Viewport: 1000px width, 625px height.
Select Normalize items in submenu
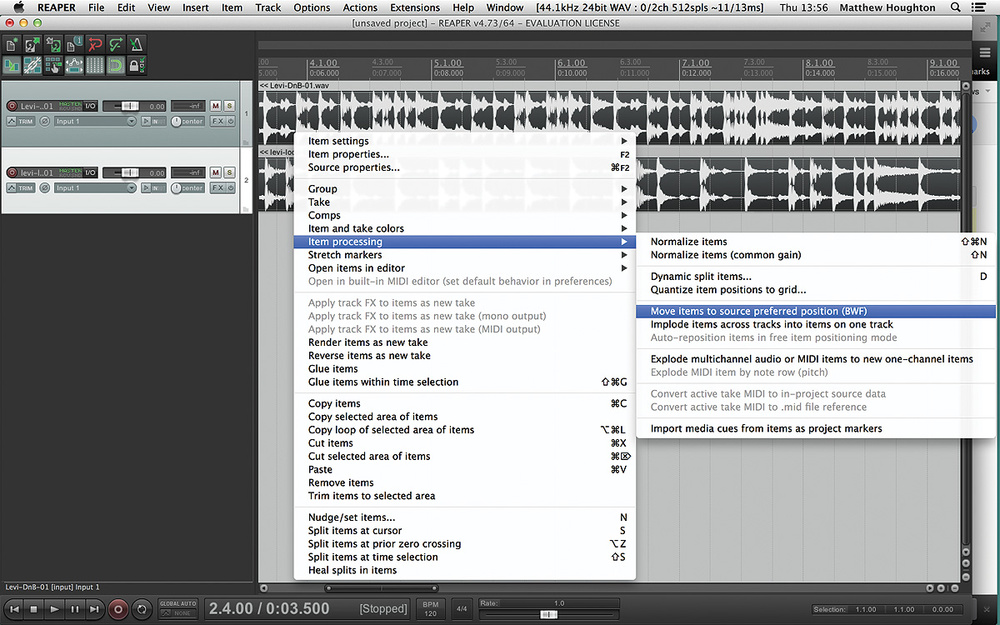tap(816, 242)
